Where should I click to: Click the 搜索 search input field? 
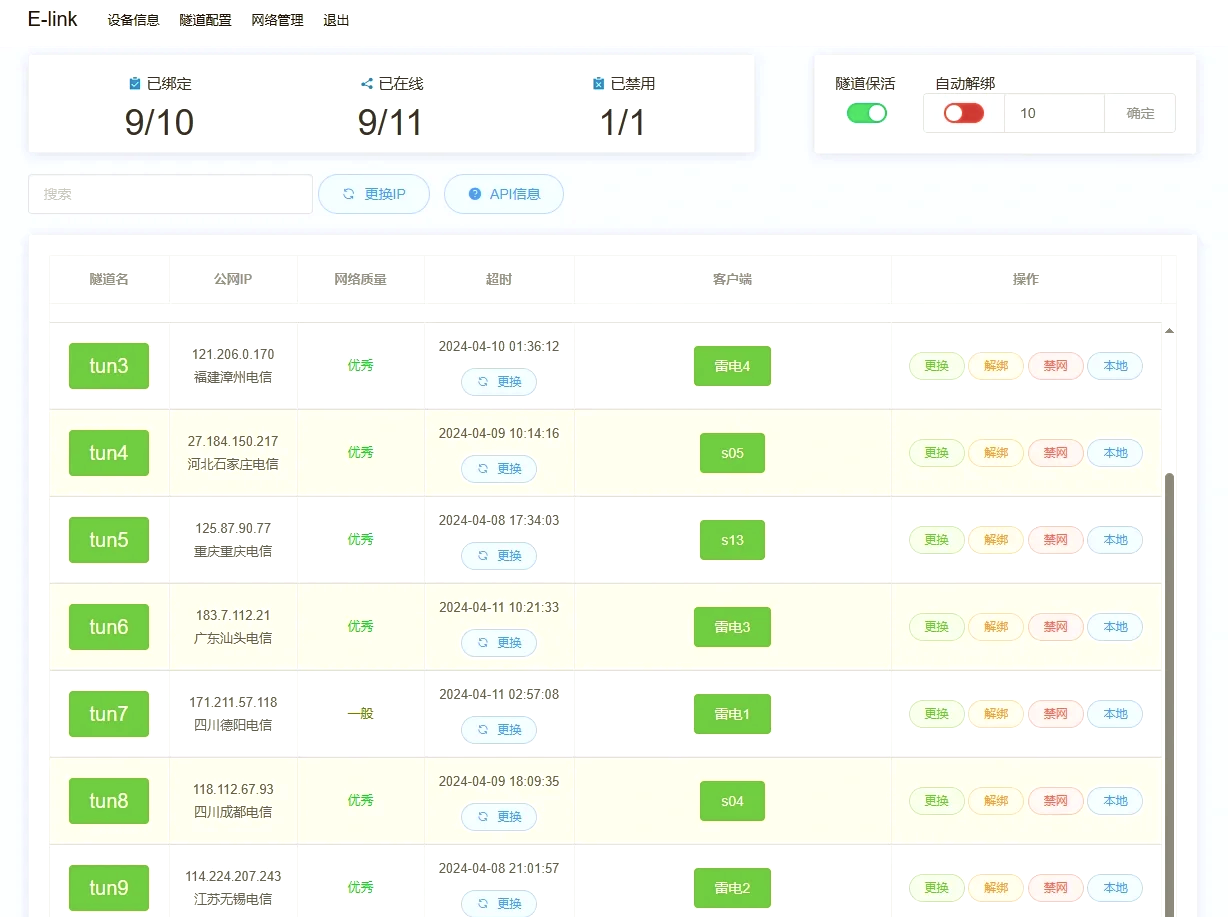(x=170, y=194)
